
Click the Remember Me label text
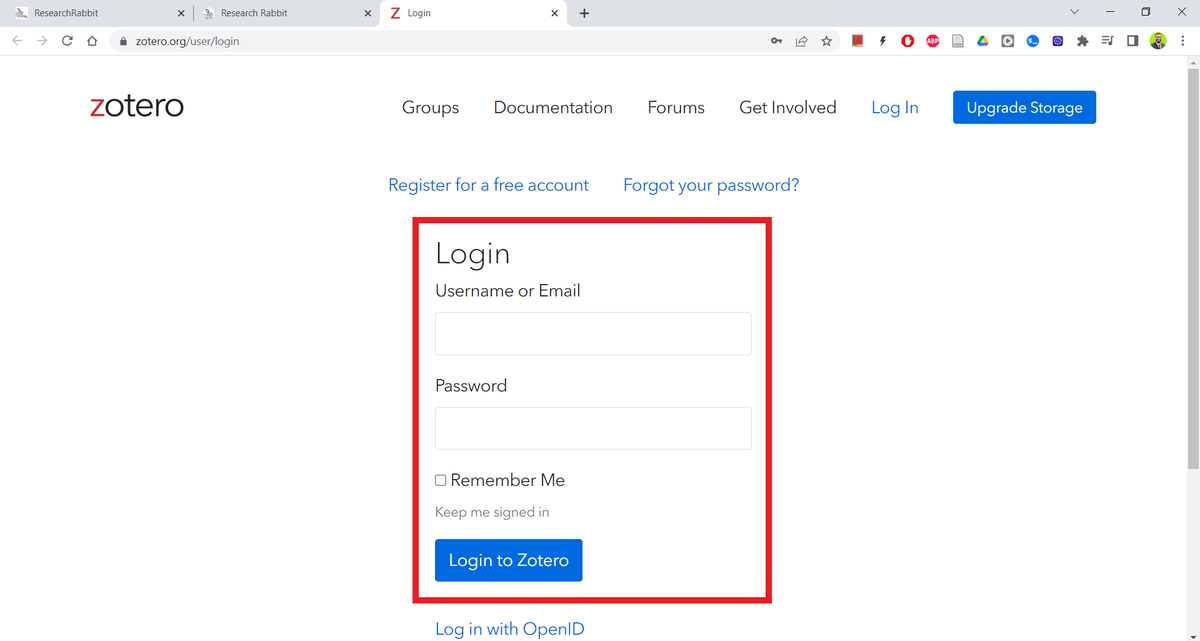click(x=508, y=480)
